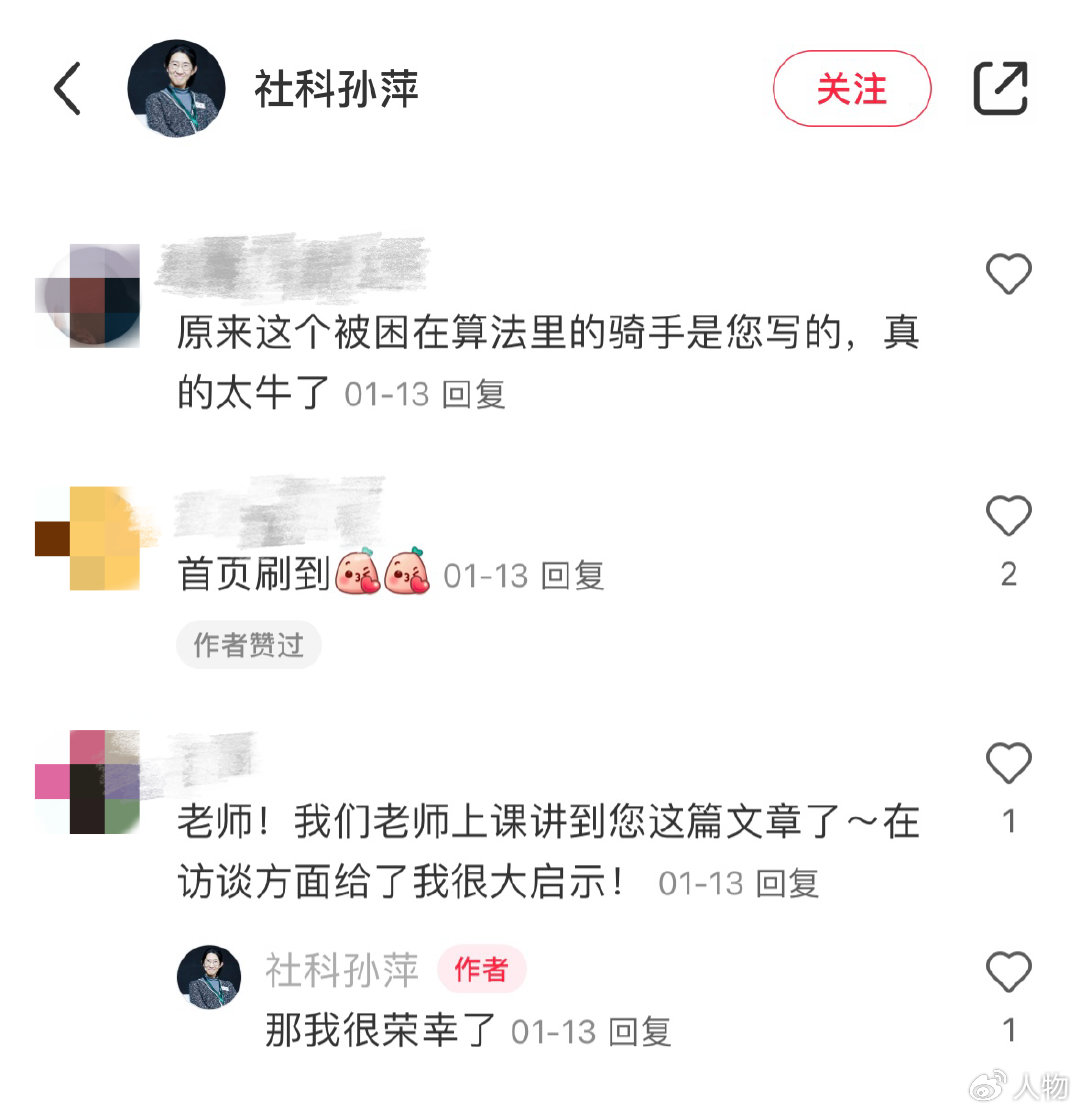Screen dimensions: 1080x1112
Task: Tap the red 作者 tag
Action: 481,969
